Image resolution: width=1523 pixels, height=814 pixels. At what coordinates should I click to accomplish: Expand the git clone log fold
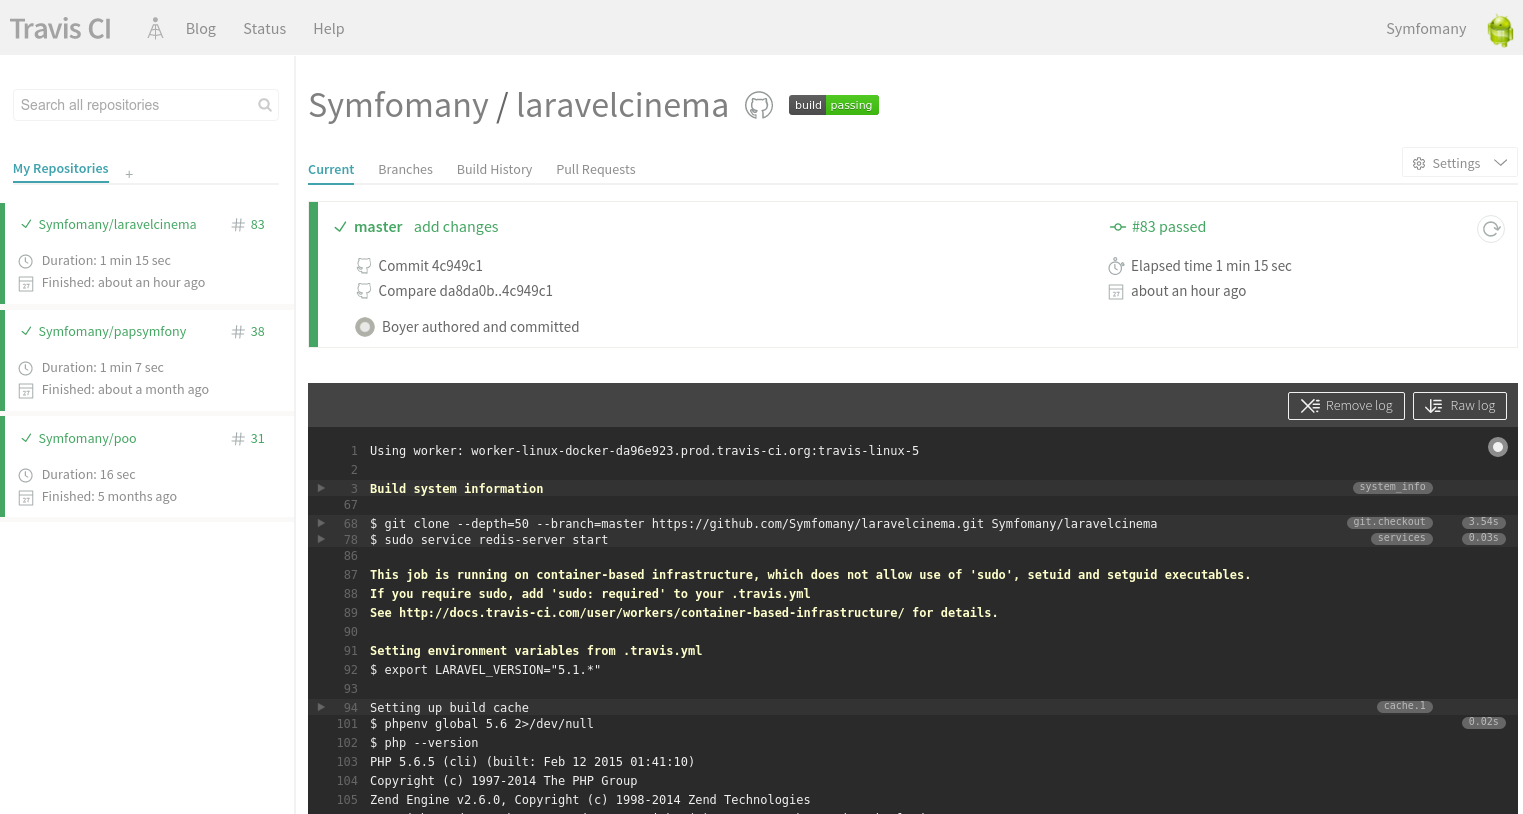pyautogui.click(x=321, y=523)
